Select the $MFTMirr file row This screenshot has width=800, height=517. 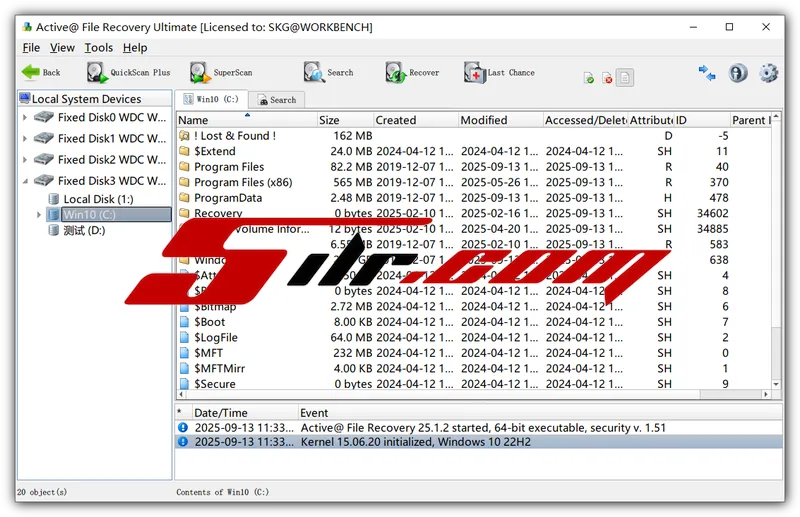tap(474, 368)
